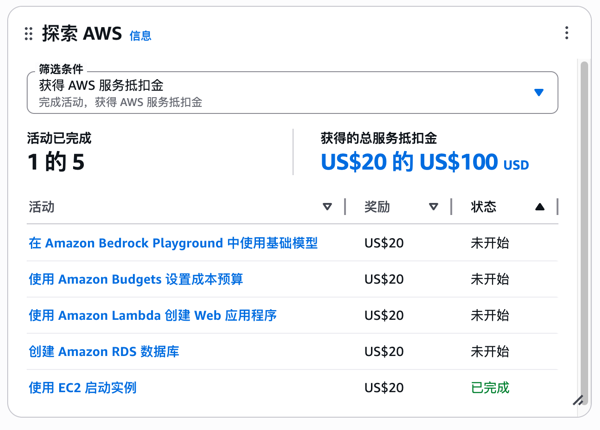
Task: Click the 活动 column header label
Action: [42, 207]
